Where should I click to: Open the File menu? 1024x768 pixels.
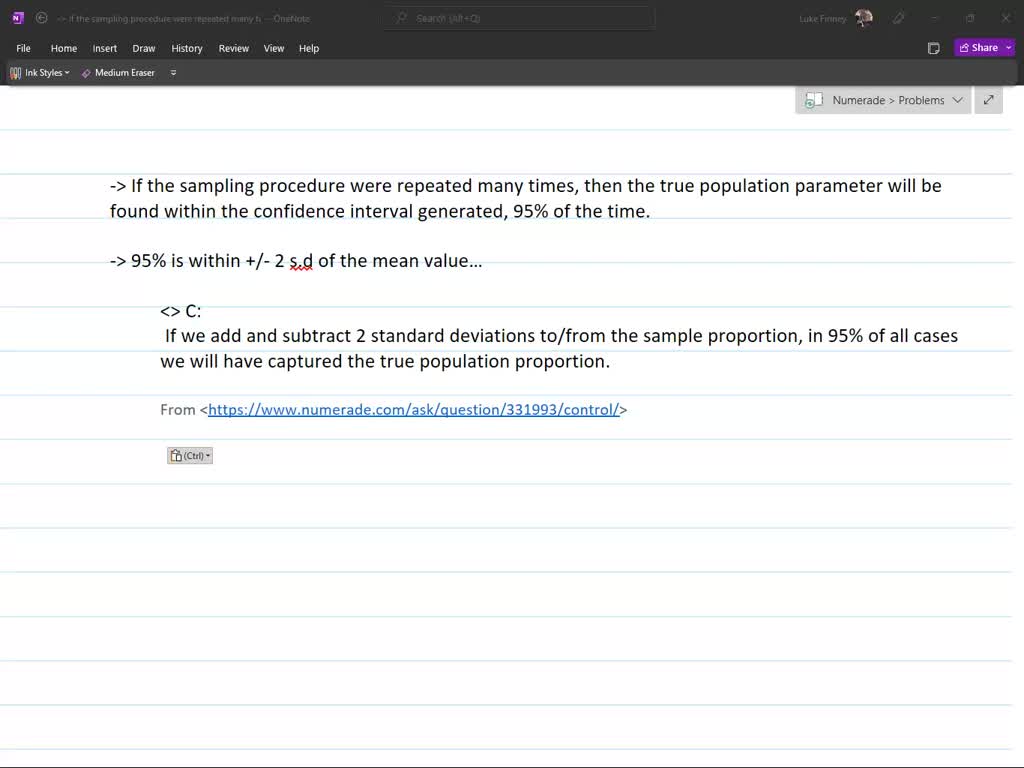tap(23, 48)
